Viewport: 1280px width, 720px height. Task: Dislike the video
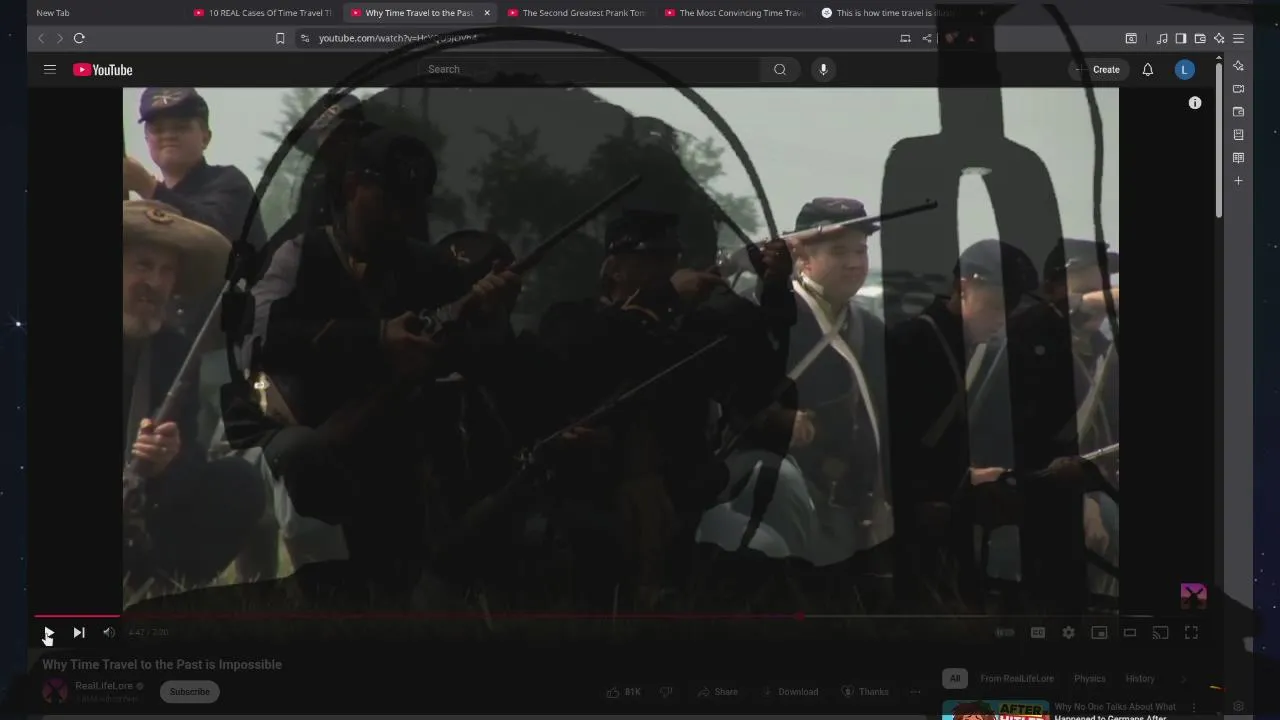click(x=666, y=691)
